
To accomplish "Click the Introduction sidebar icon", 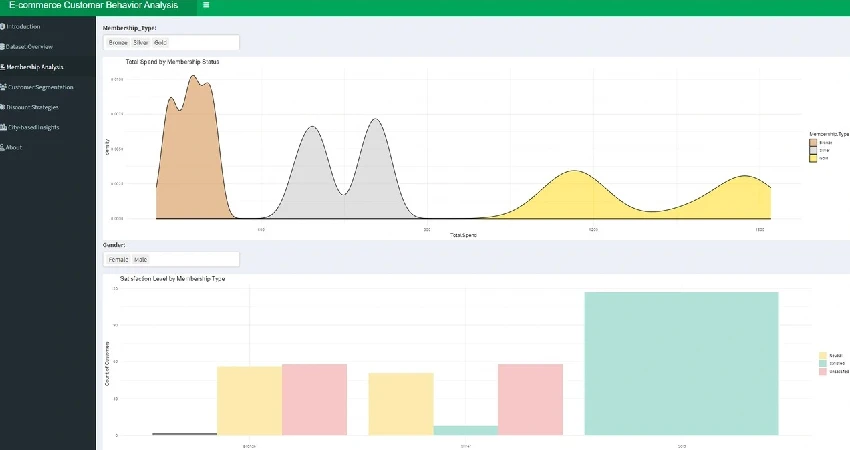I will coord(3,26).
